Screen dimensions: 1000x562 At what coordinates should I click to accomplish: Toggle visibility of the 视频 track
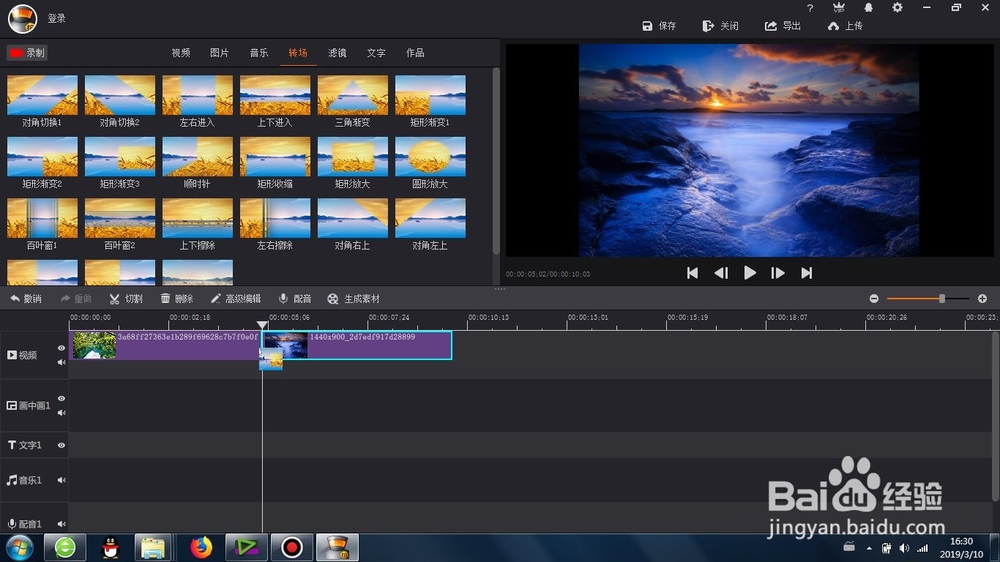point(61,348)
